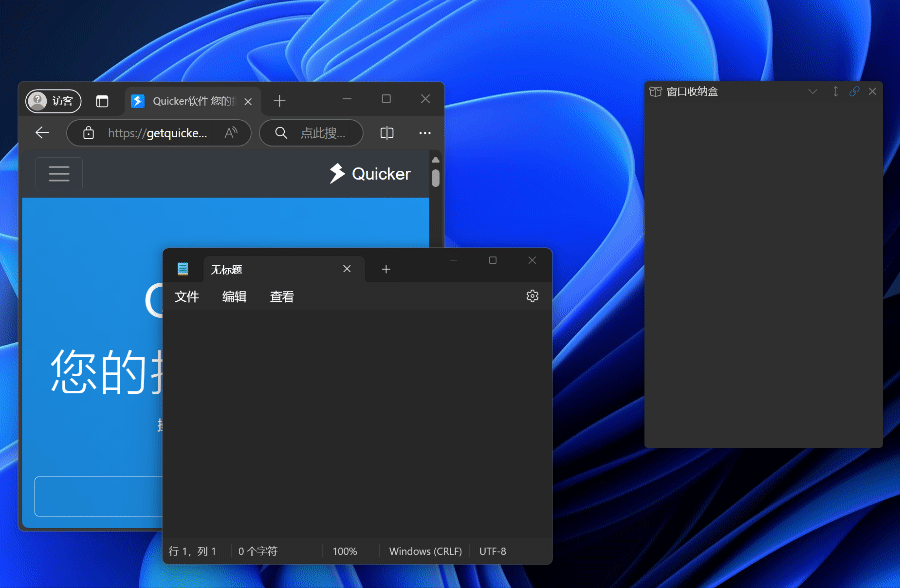Open the 编辑 menu in Notepad

pos(234,297)
